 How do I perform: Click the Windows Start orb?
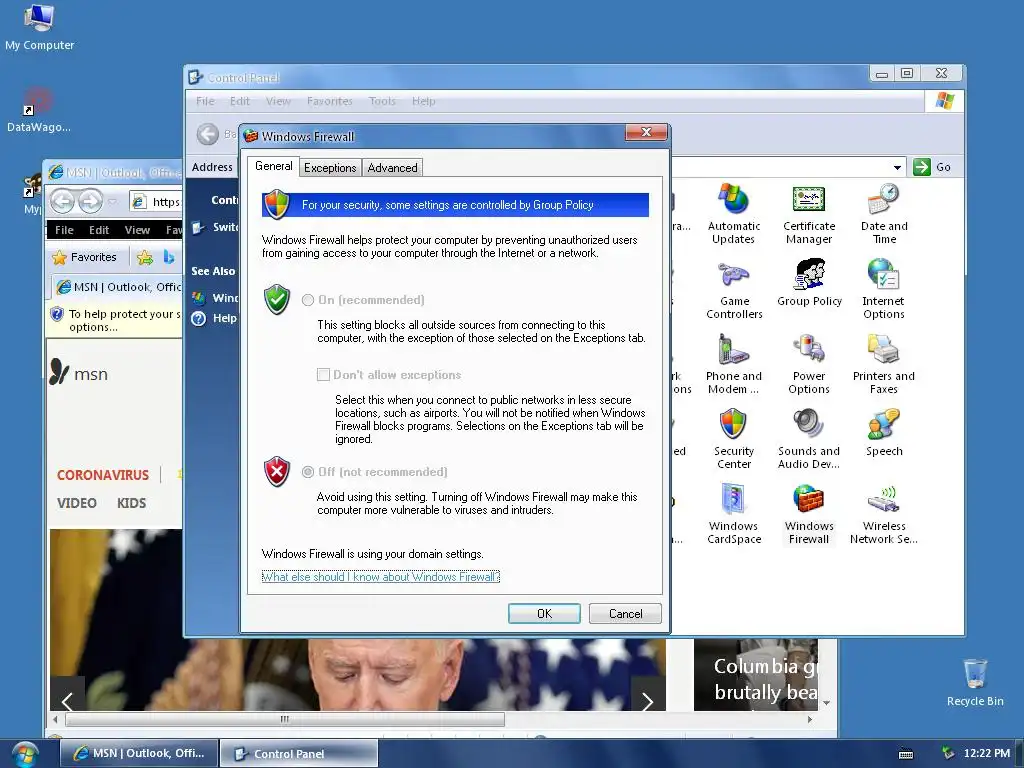coord(25,754)
